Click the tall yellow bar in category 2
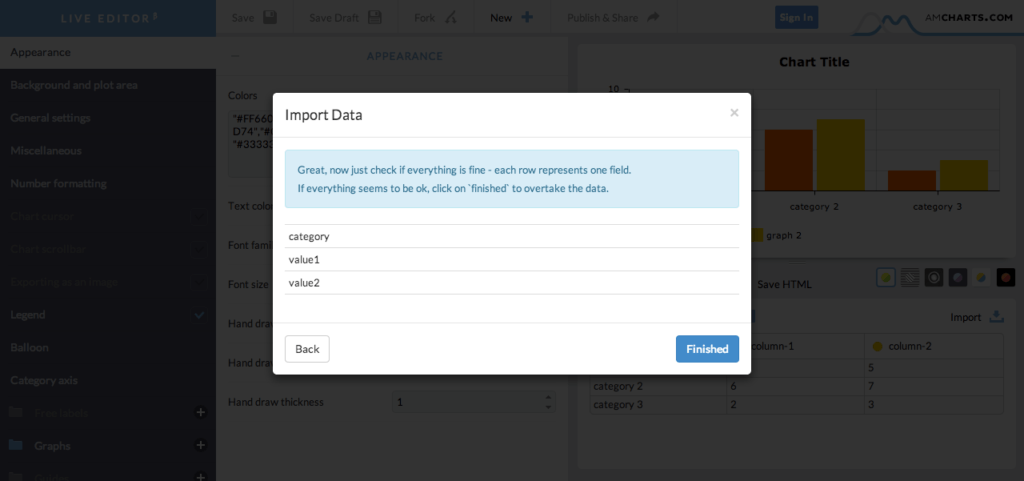Image resolution: width=1024 pixels, height=481 pixels. (840, 155)
